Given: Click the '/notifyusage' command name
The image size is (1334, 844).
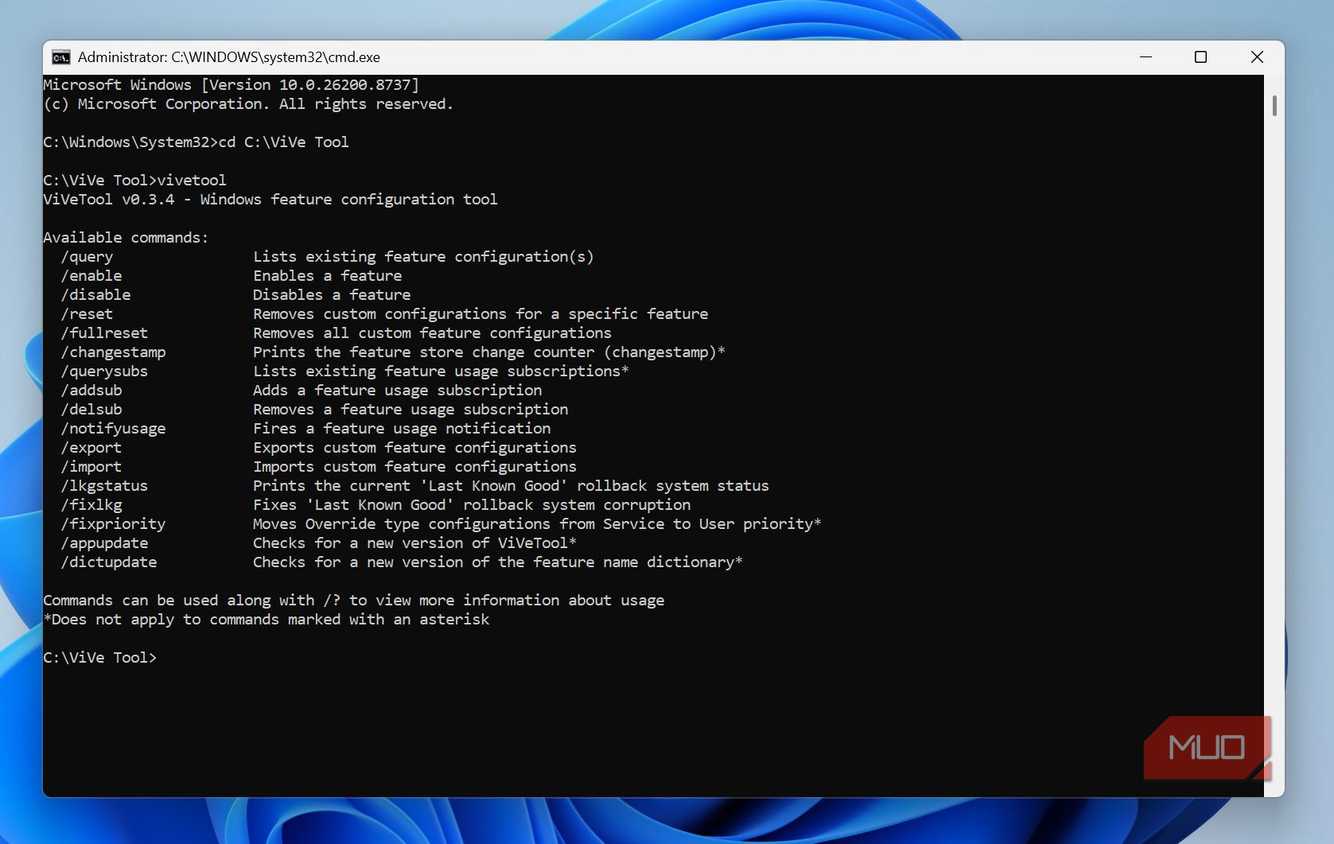Looking at the screenshot, I should [x=113, y=428].
